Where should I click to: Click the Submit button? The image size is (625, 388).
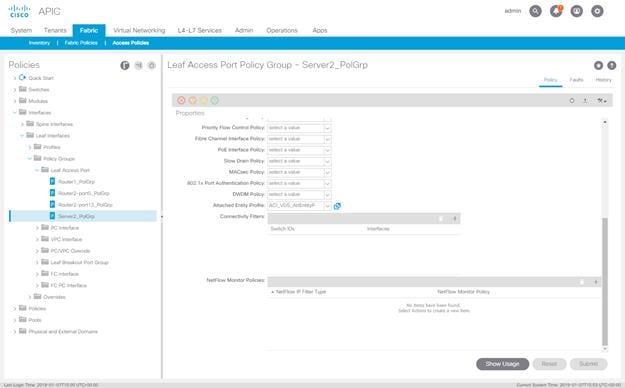click(588, 364)
